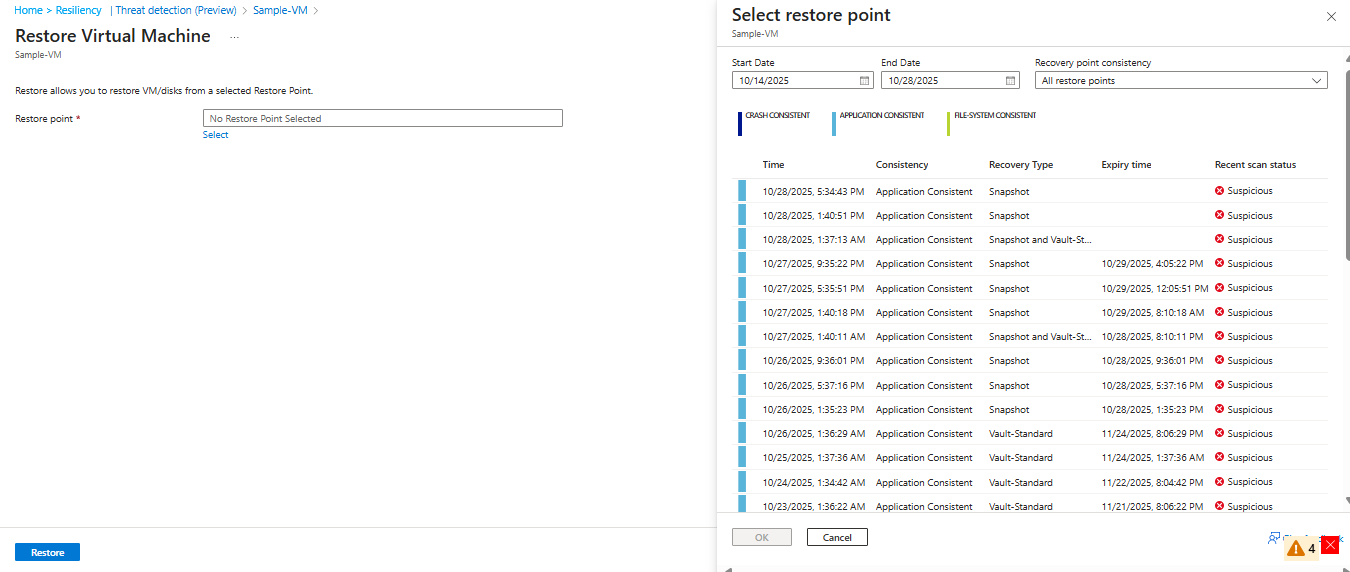Sort by the Consistency column header
This screenshot has width=1350, height=572.
point(902,165)
